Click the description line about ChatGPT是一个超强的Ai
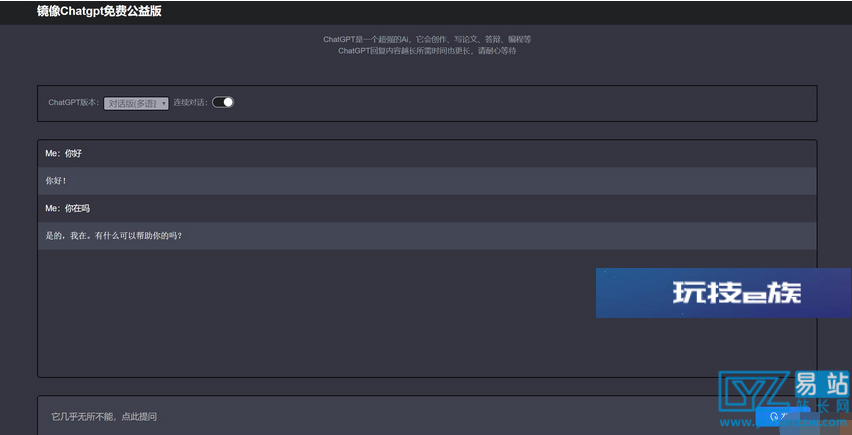The image size is (852, 435). (427, 39)
